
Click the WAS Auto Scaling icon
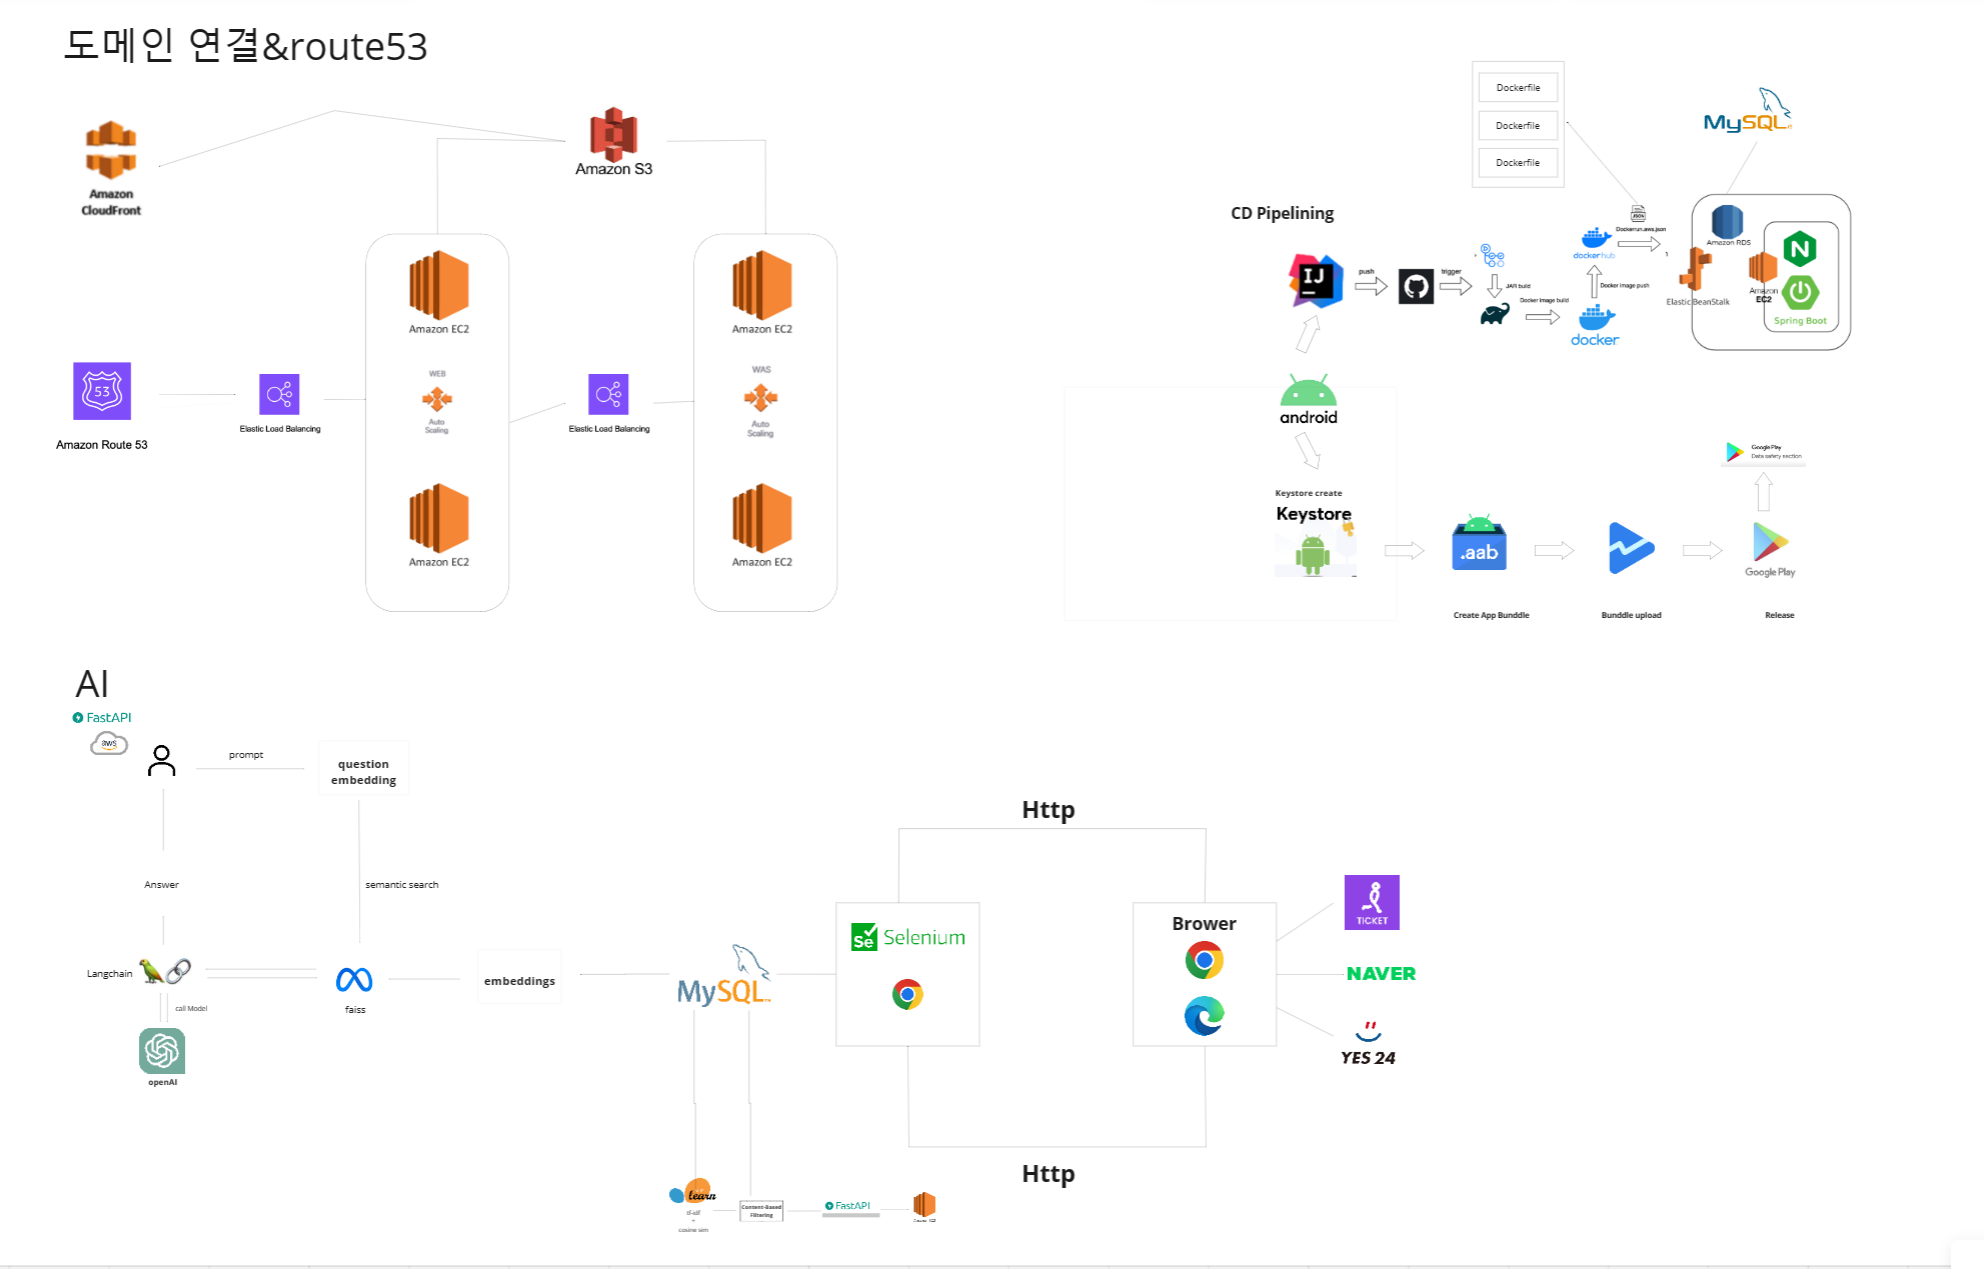761,398
